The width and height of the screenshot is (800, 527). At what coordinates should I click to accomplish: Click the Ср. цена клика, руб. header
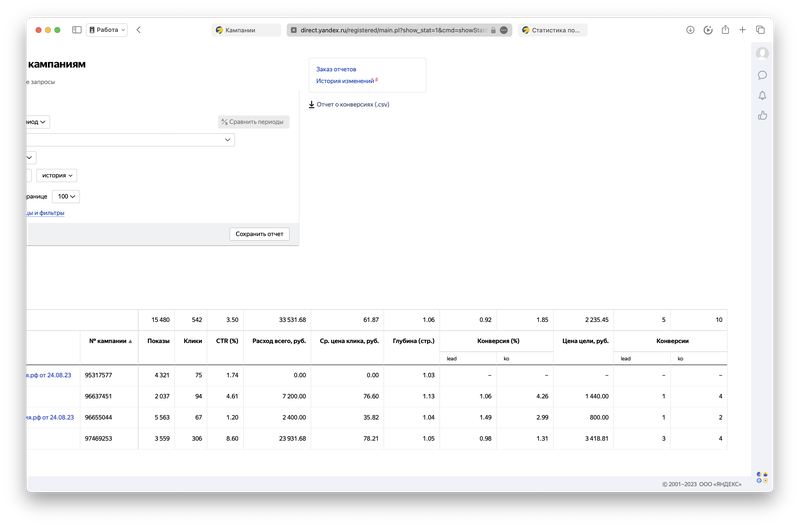349,341
